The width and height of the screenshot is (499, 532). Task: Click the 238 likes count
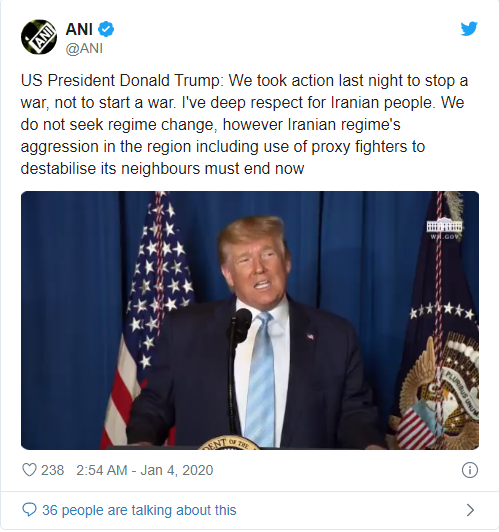point(53,471)
